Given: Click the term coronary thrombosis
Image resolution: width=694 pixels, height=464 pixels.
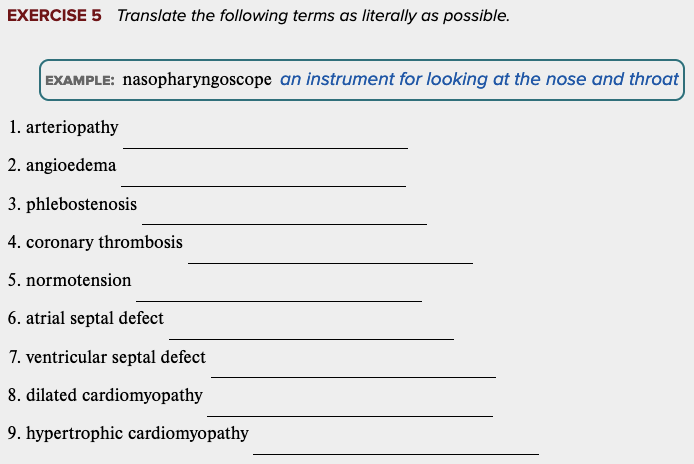Looking at the screenshot, I should [x=104, y=242].
